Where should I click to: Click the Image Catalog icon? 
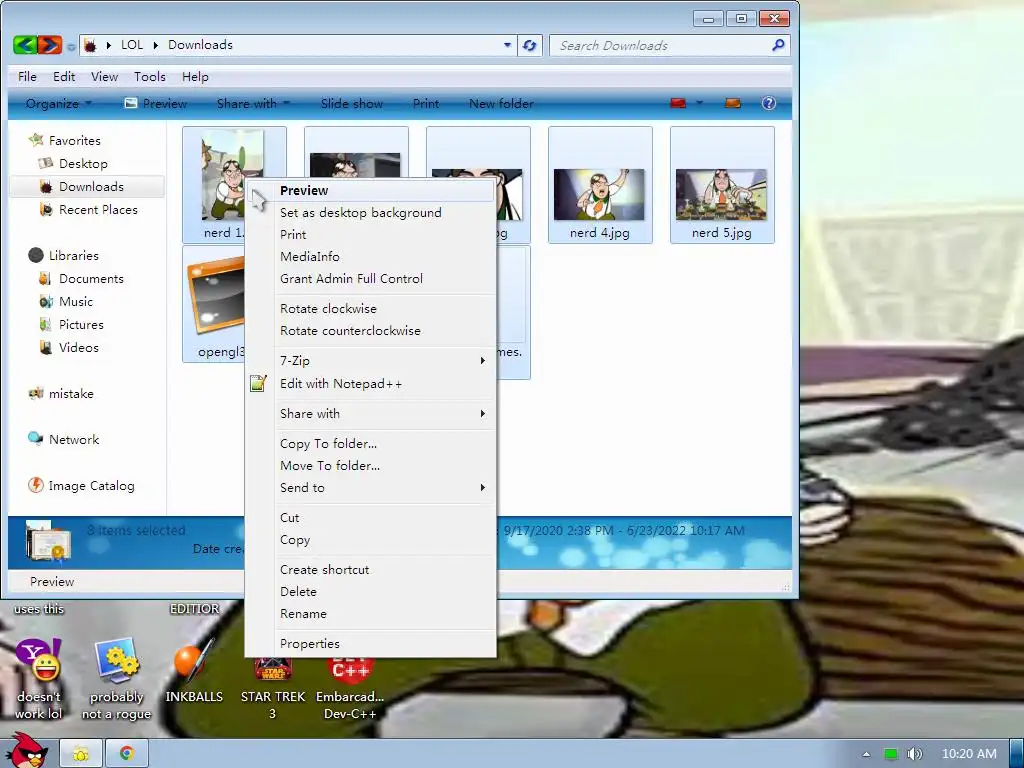click(x=36, y=485)
